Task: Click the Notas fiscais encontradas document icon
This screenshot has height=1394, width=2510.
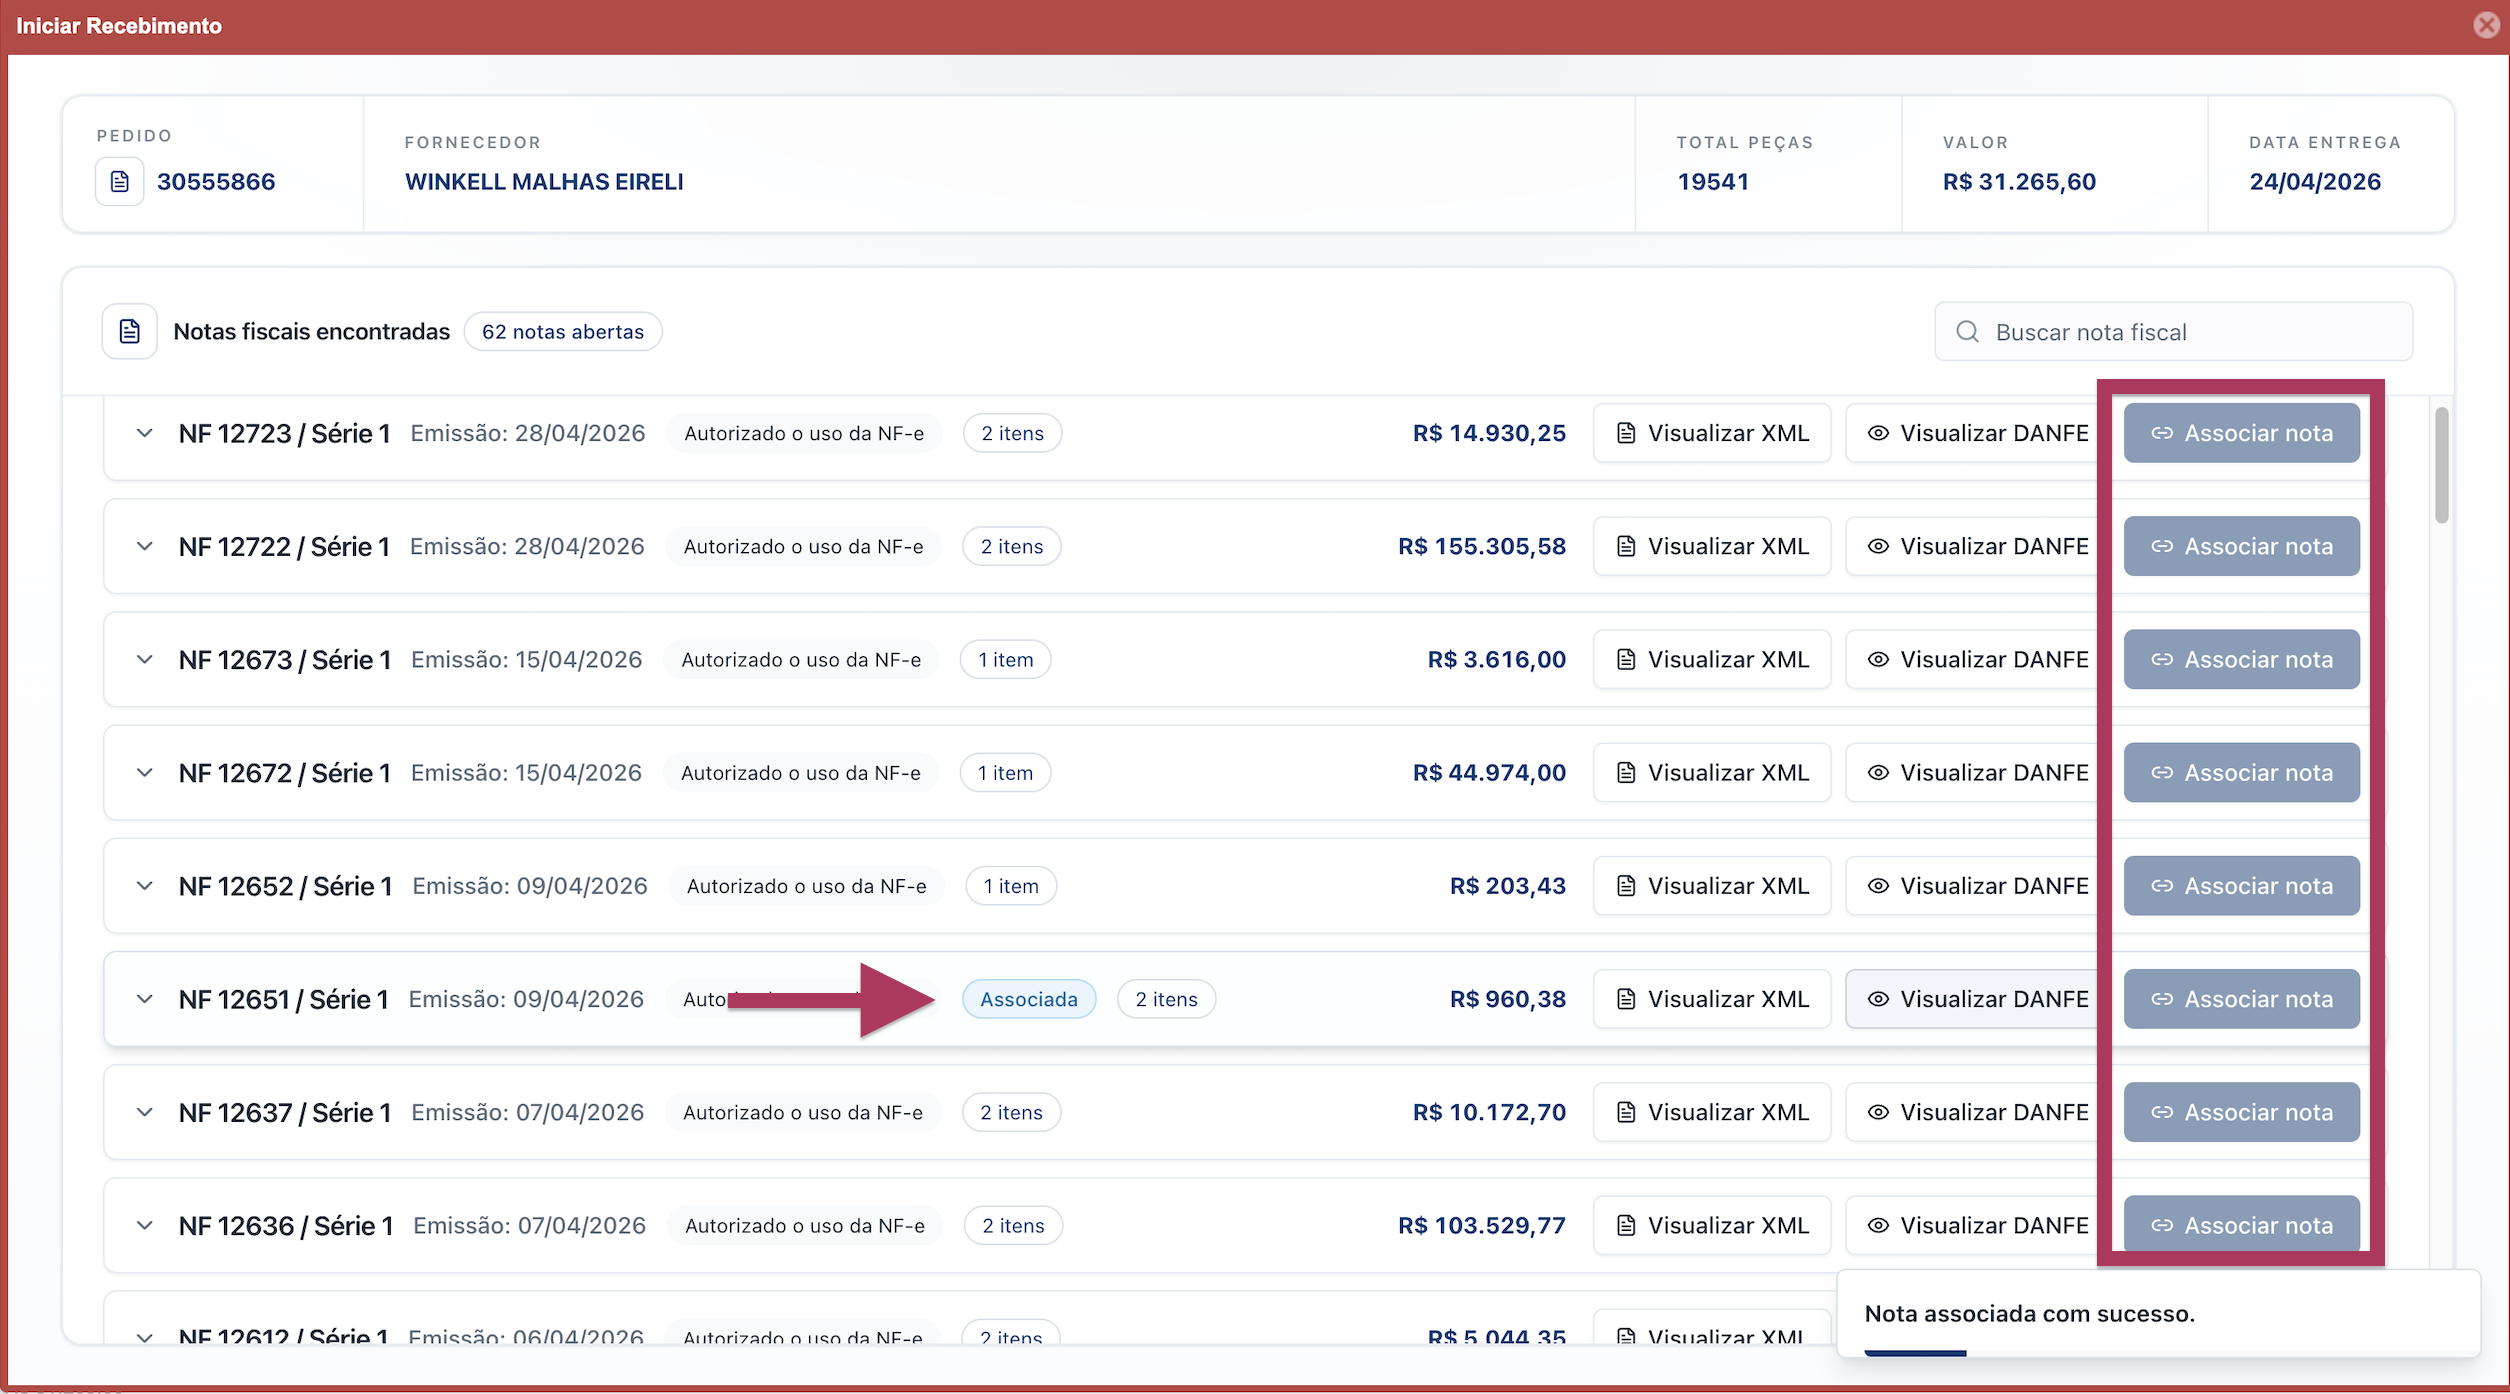Action: [x=130, y=331]
